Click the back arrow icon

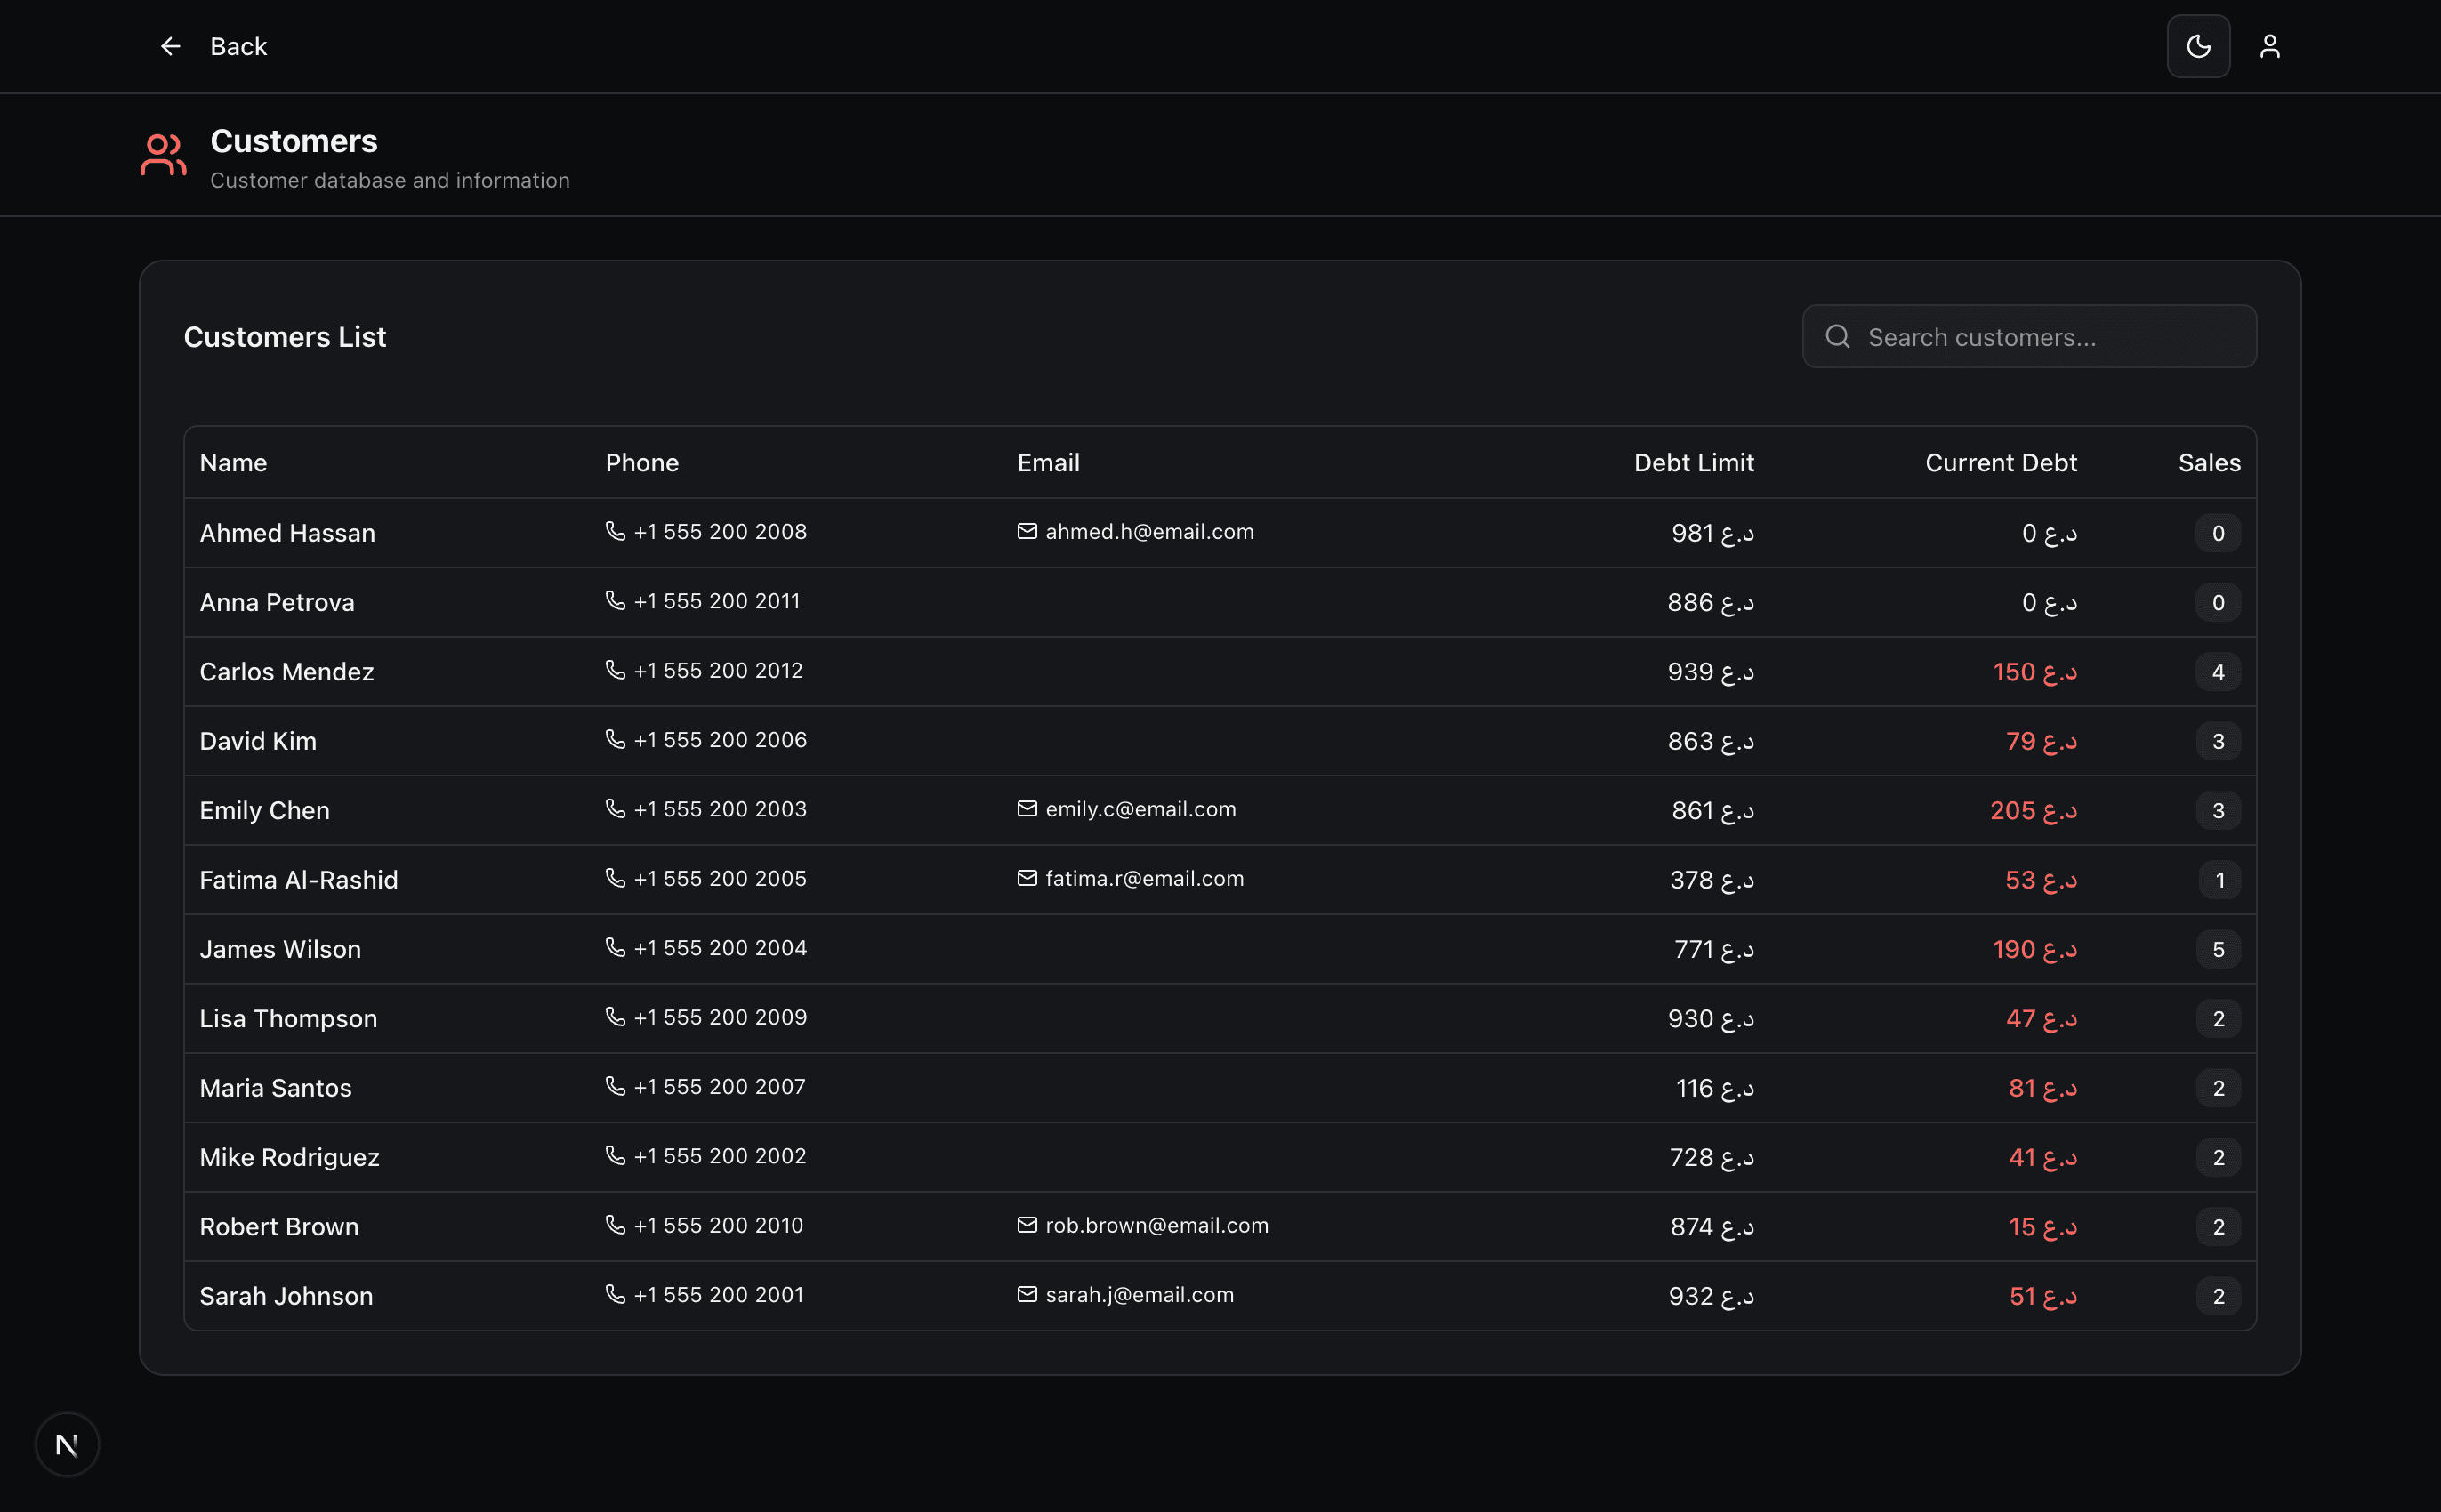click(x=171, y=46)
